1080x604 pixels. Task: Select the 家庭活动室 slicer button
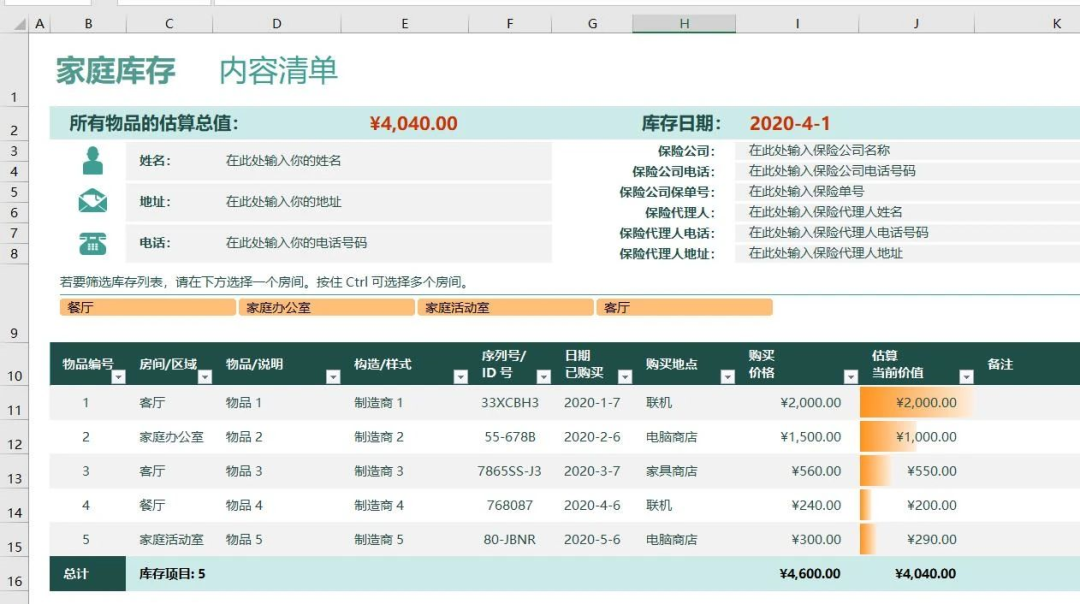506,307
